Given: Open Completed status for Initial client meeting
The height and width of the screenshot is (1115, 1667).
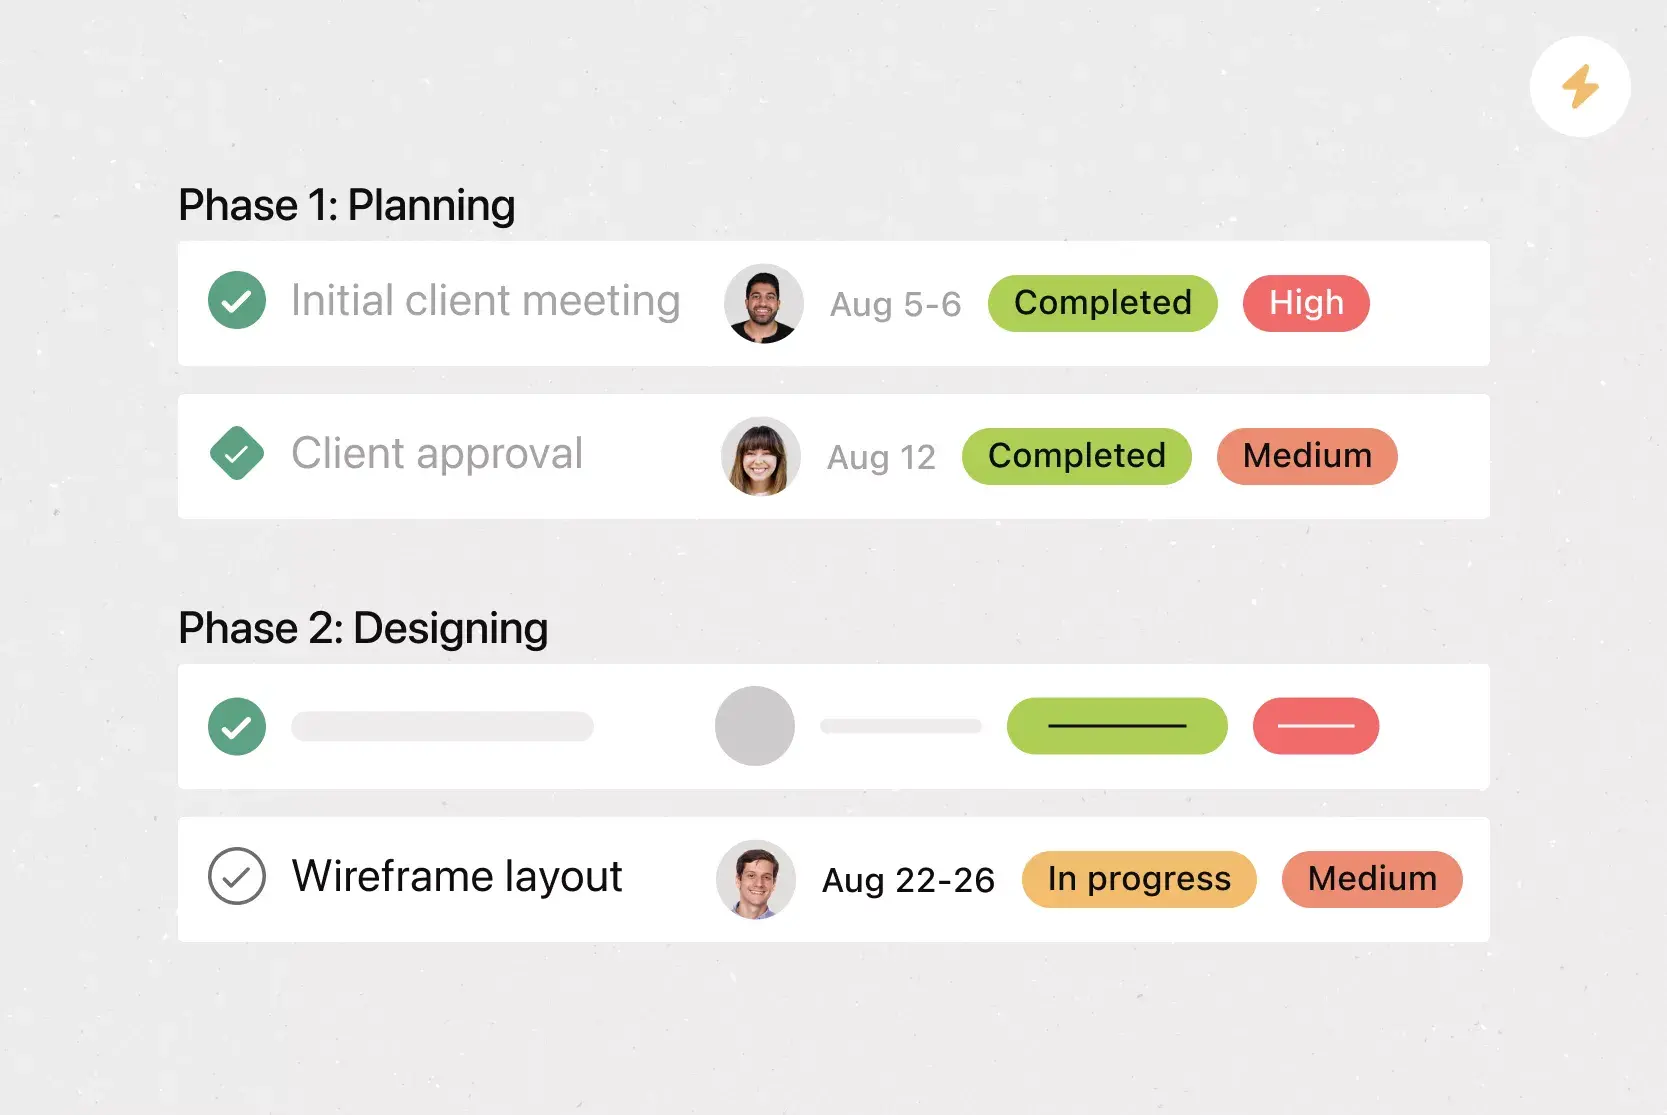Looking at the screenshot, I should coord(1102,303).
